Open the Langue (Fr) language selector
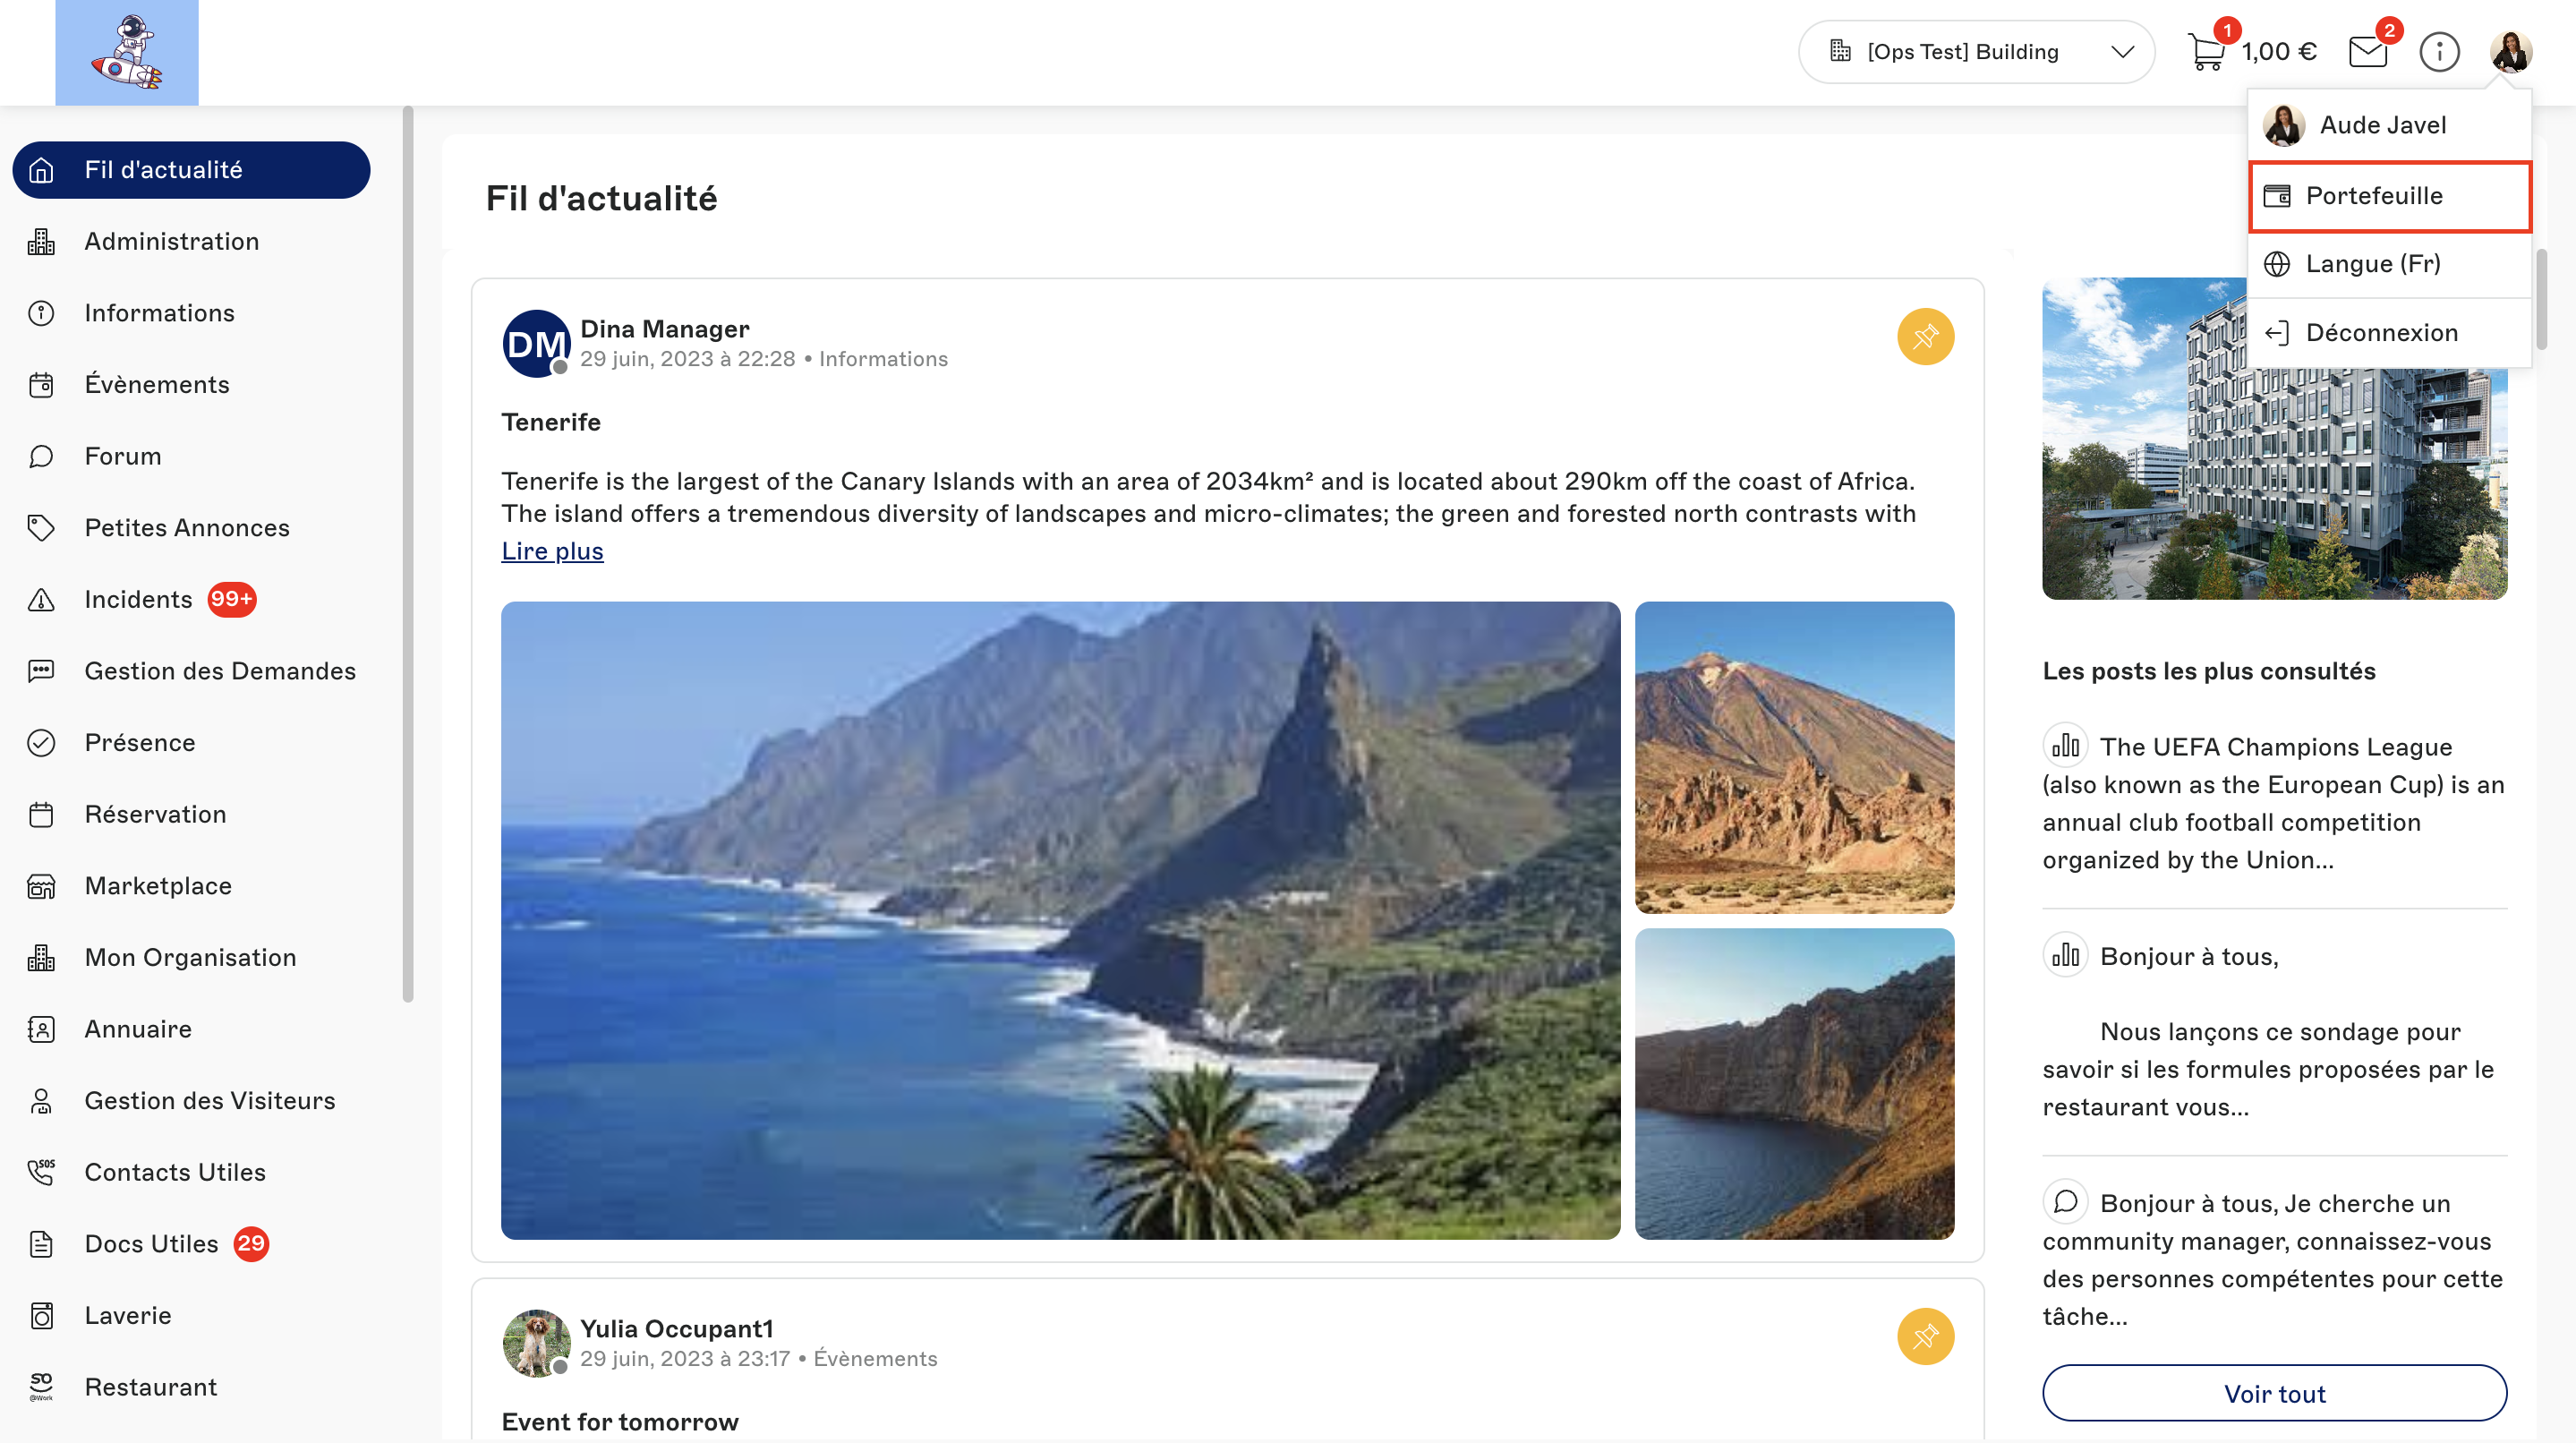The width and height of the screenshot is (2576, 1443). (x=2372, y=264)
